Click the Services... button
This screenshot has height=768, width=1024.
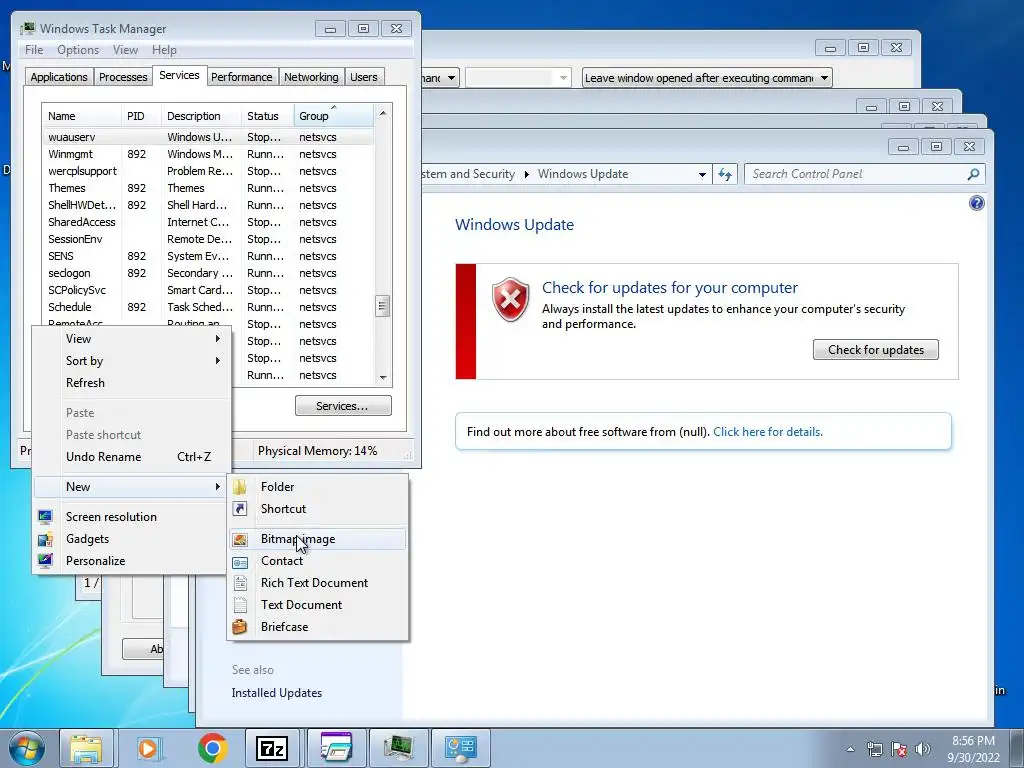click(x=343, y=406)
